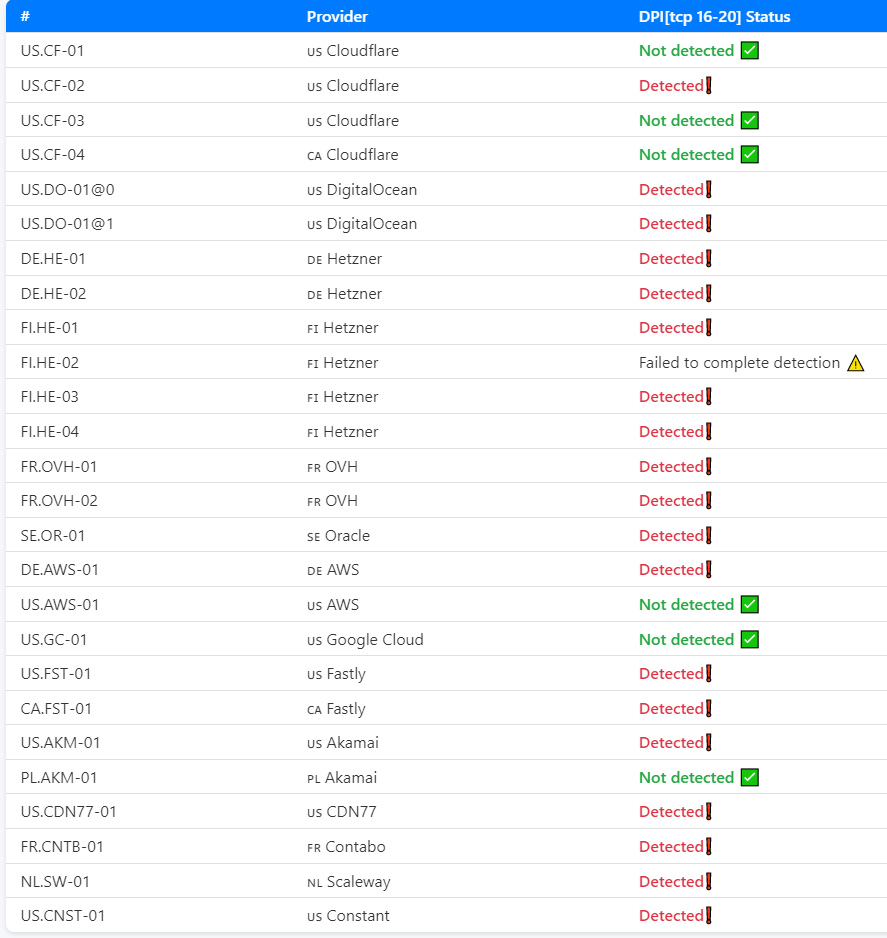Click 'US Google Cloud' provider cell
887x938 pixels.
click(365, 639)
